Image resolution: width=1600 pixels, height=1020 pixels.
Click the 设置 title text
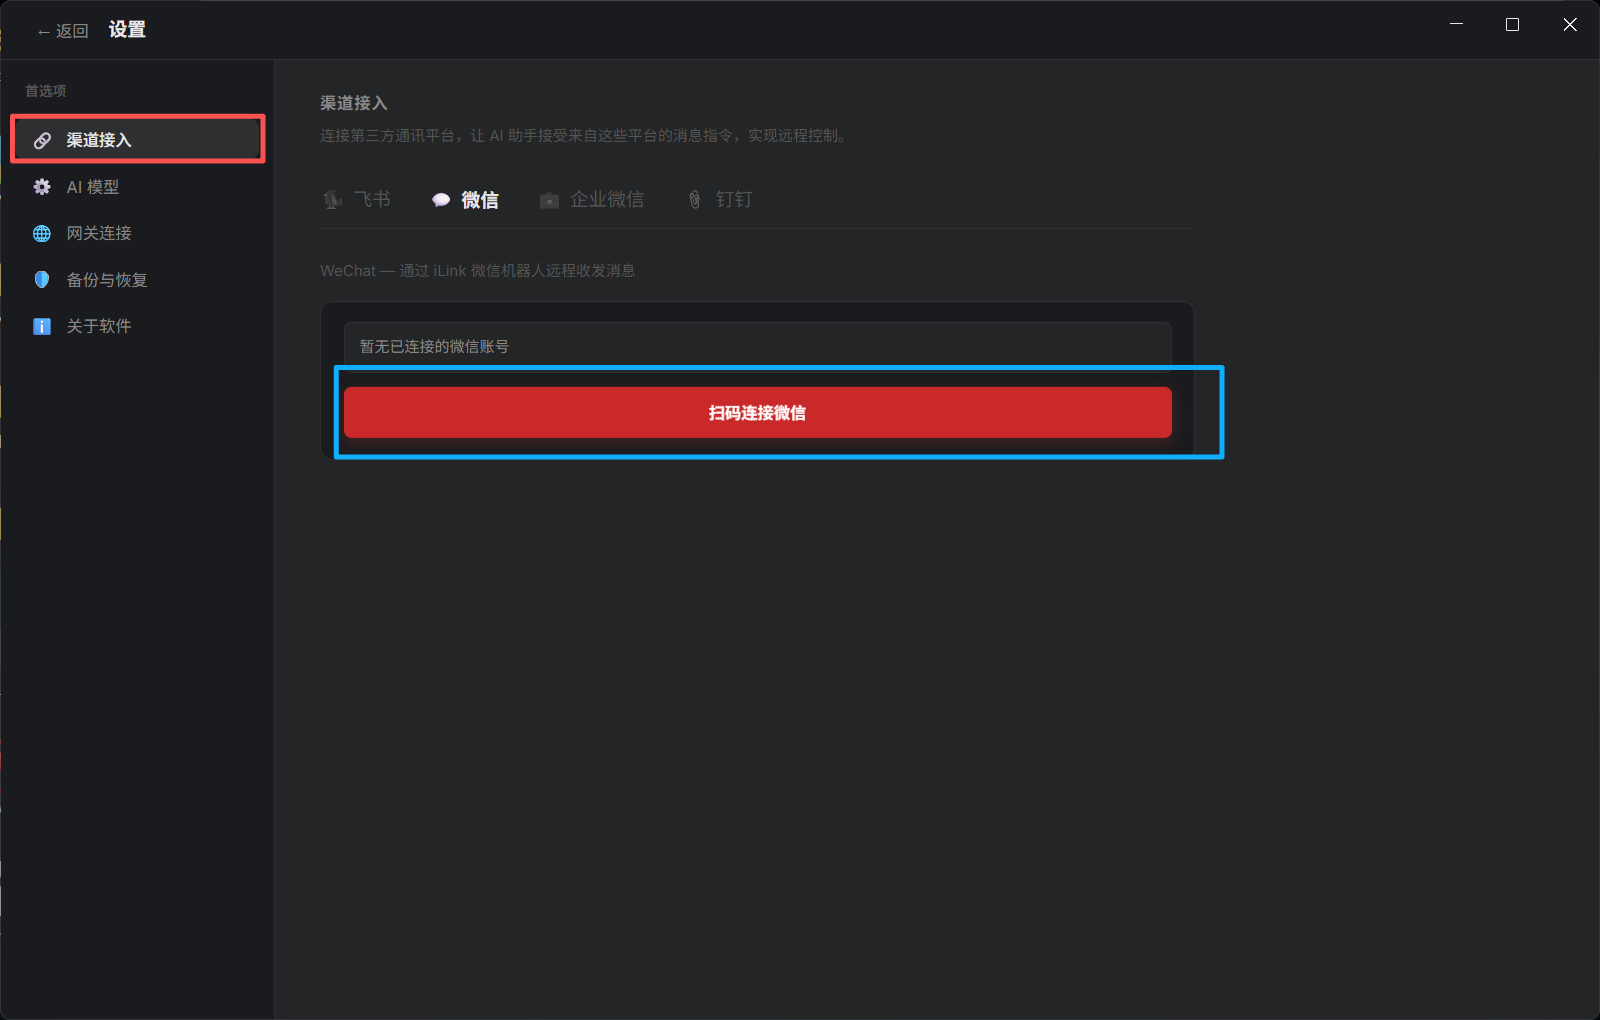127,30
